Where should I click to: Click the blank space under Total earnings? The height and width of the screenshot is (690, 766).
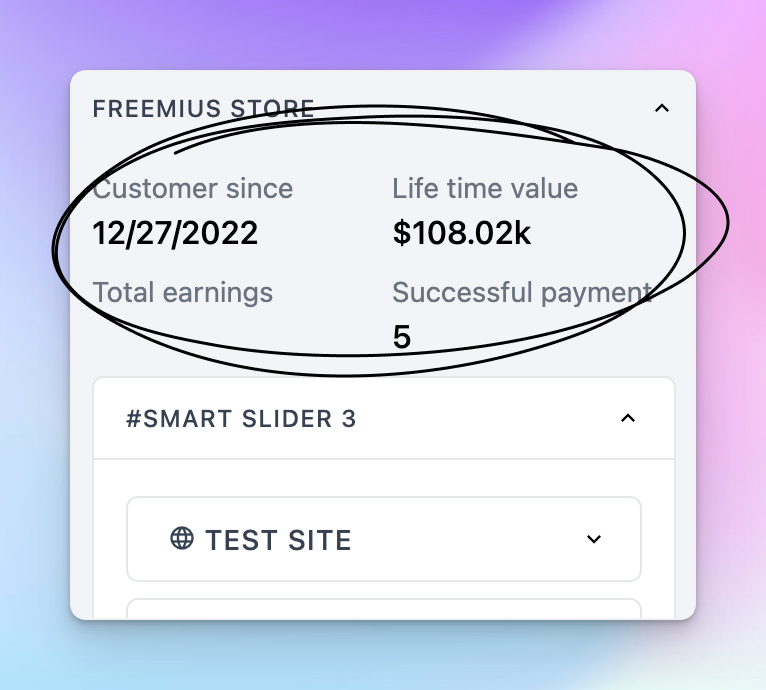(x=182, y=337)
